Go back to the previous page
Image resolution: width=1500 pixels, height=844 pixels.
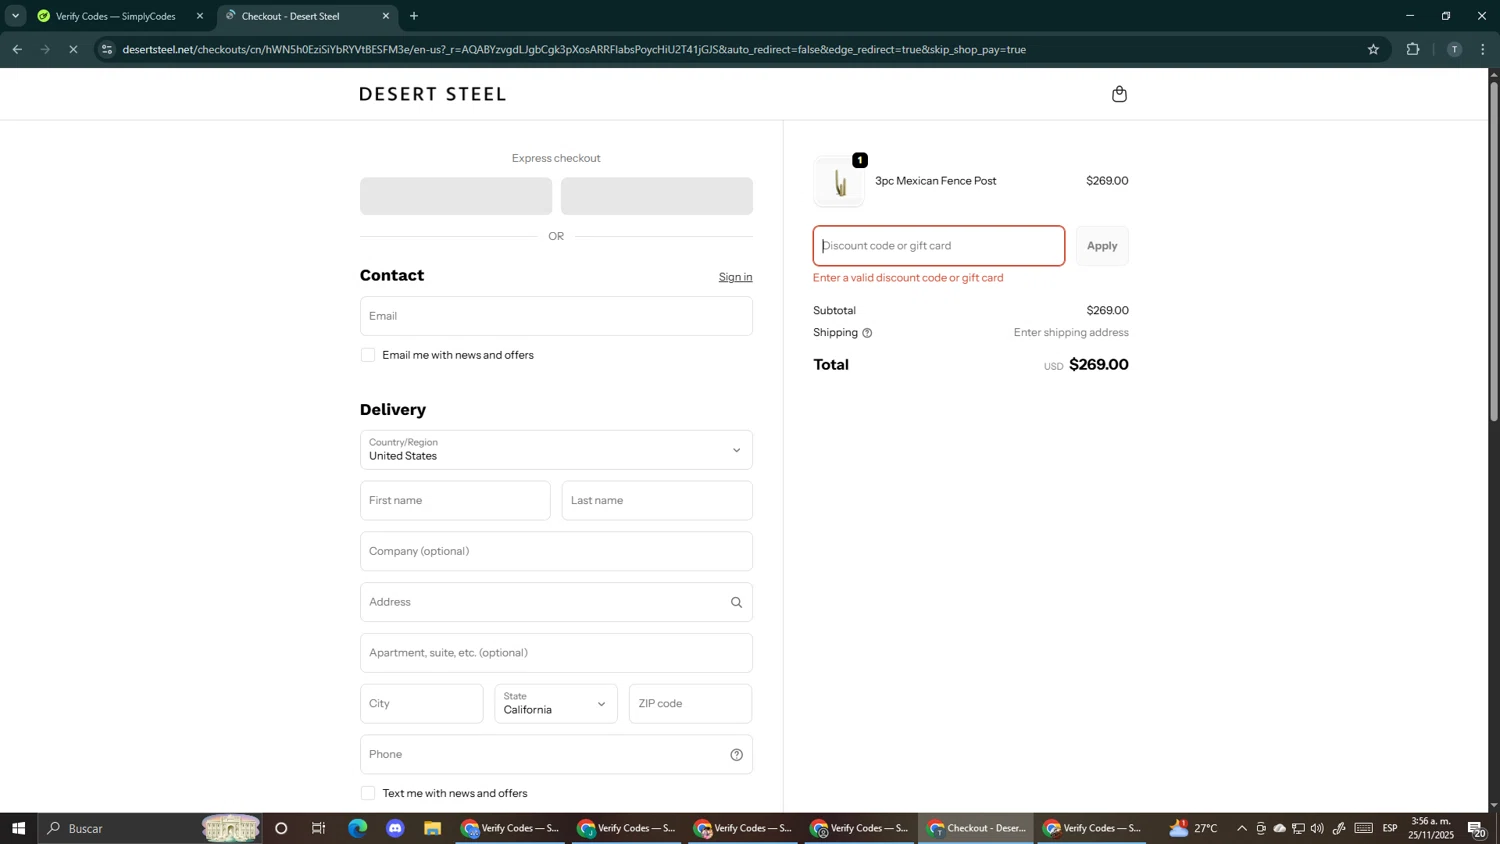[x=17, y=49]
